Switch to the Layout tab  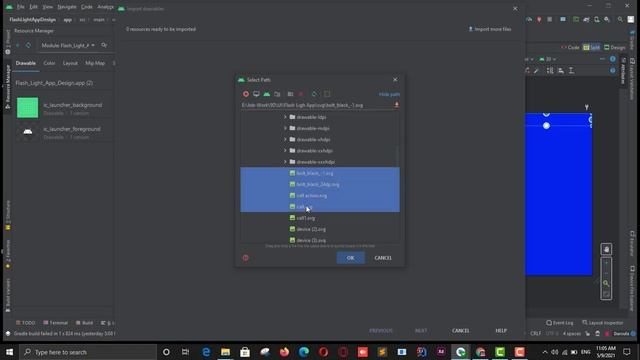[70, 63]
